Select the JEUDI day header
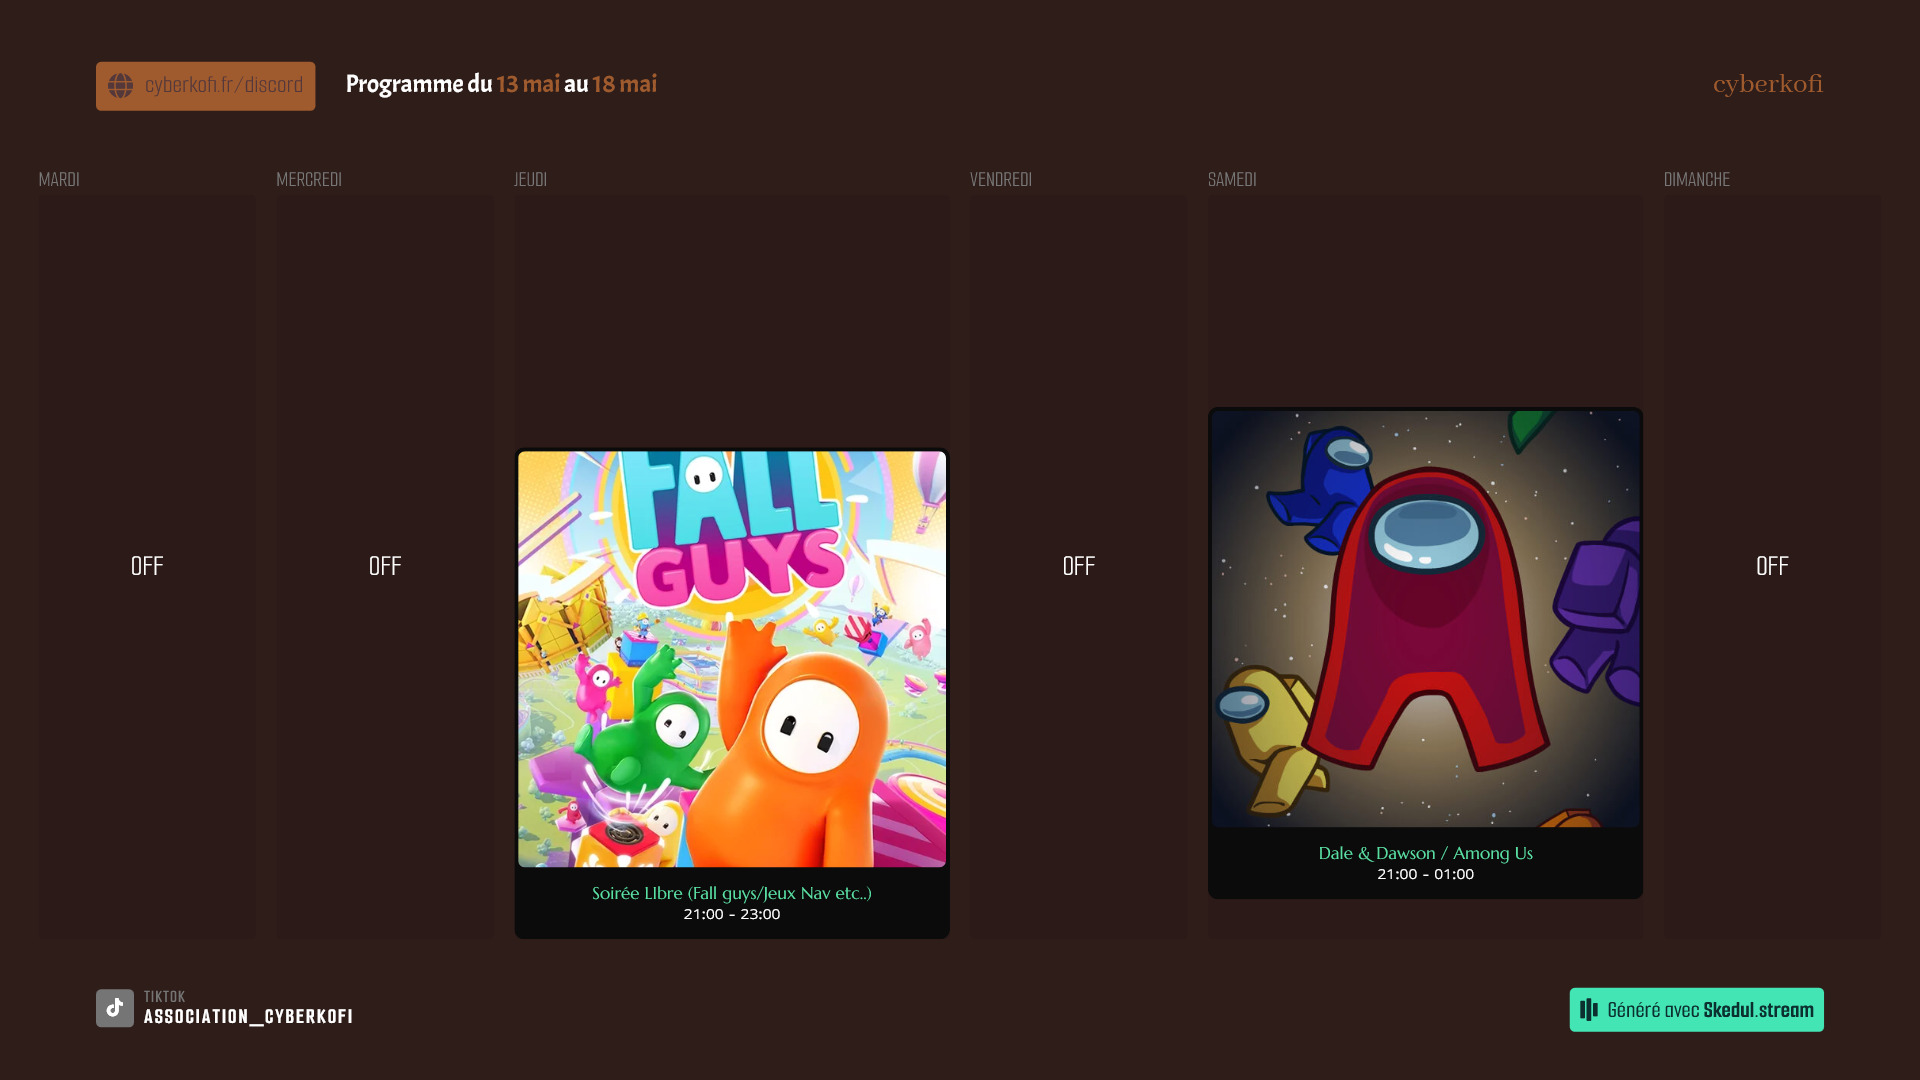This screenshot has height=1080, width=1920. pyautogui.click(x=530, y=180)
